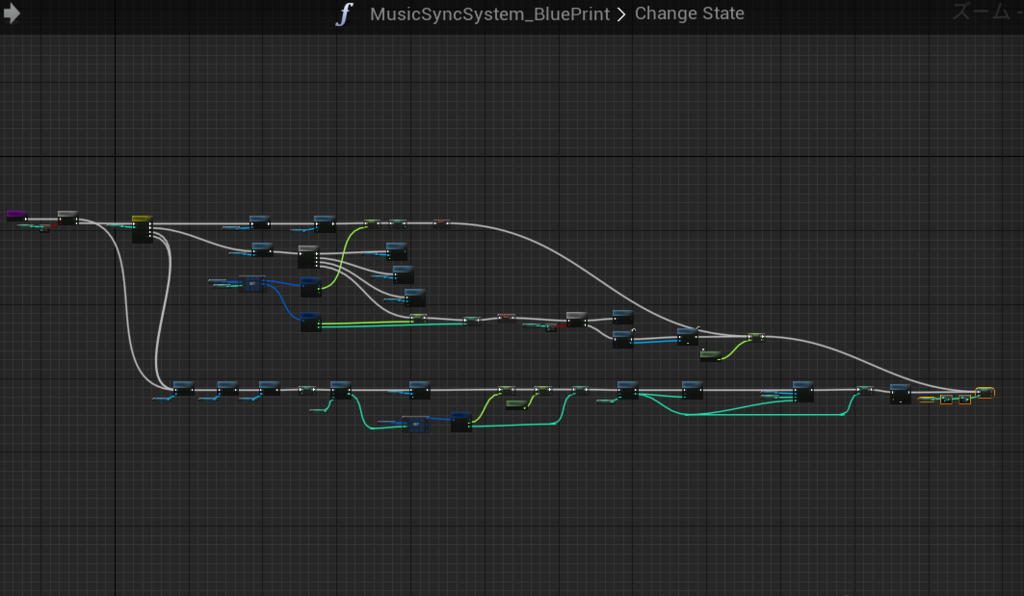Select the small red node on the top execution row
Screen dimensions: 1024x596
point(441,223)
